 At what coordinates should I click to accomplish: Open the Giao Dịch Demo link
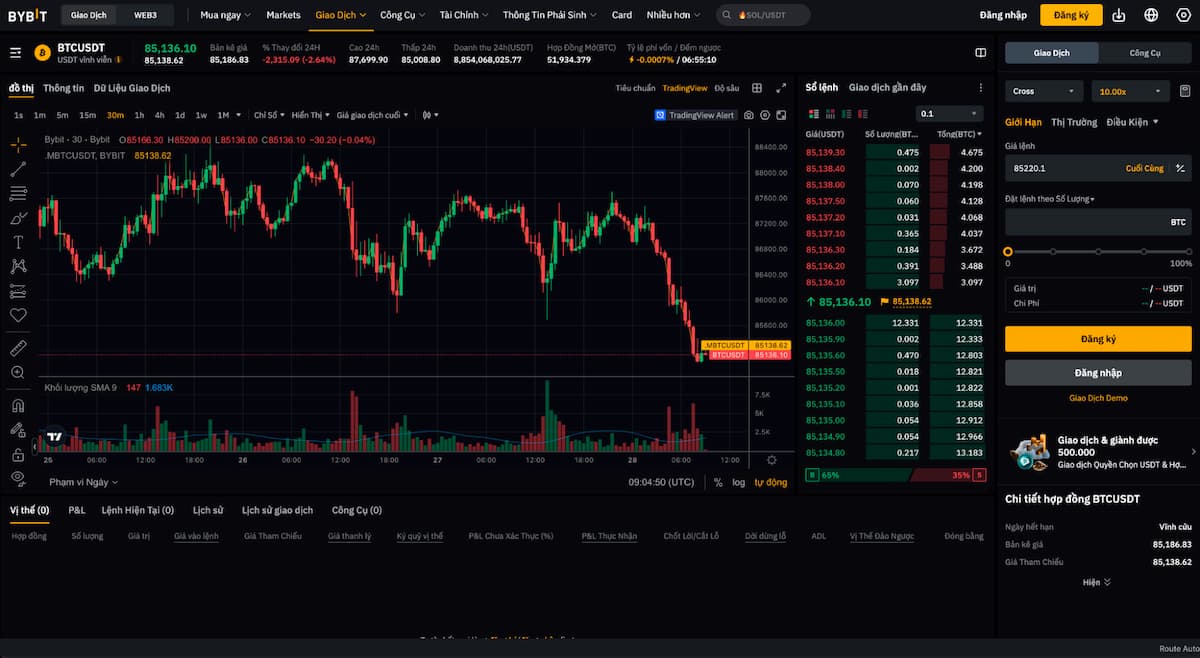click(1098, 398)
